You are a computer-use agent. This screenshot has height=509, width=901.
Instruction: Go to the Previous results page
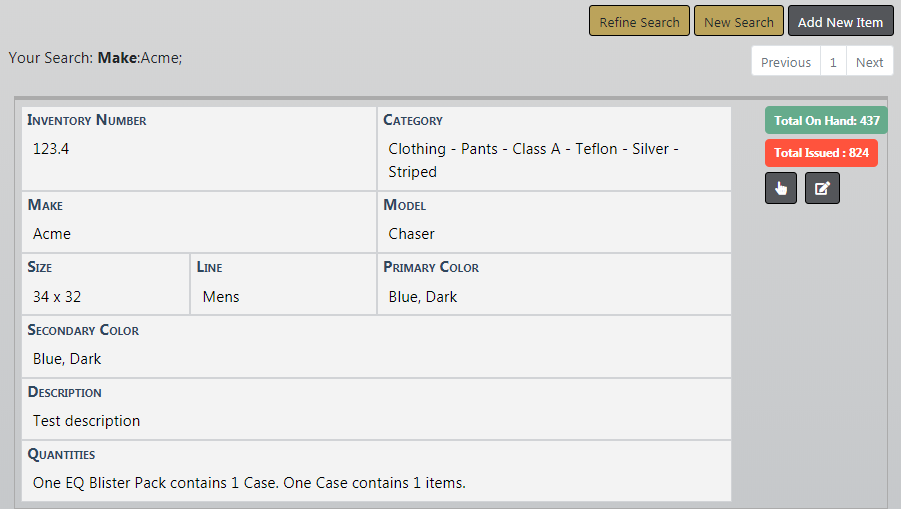pos(785,62)
